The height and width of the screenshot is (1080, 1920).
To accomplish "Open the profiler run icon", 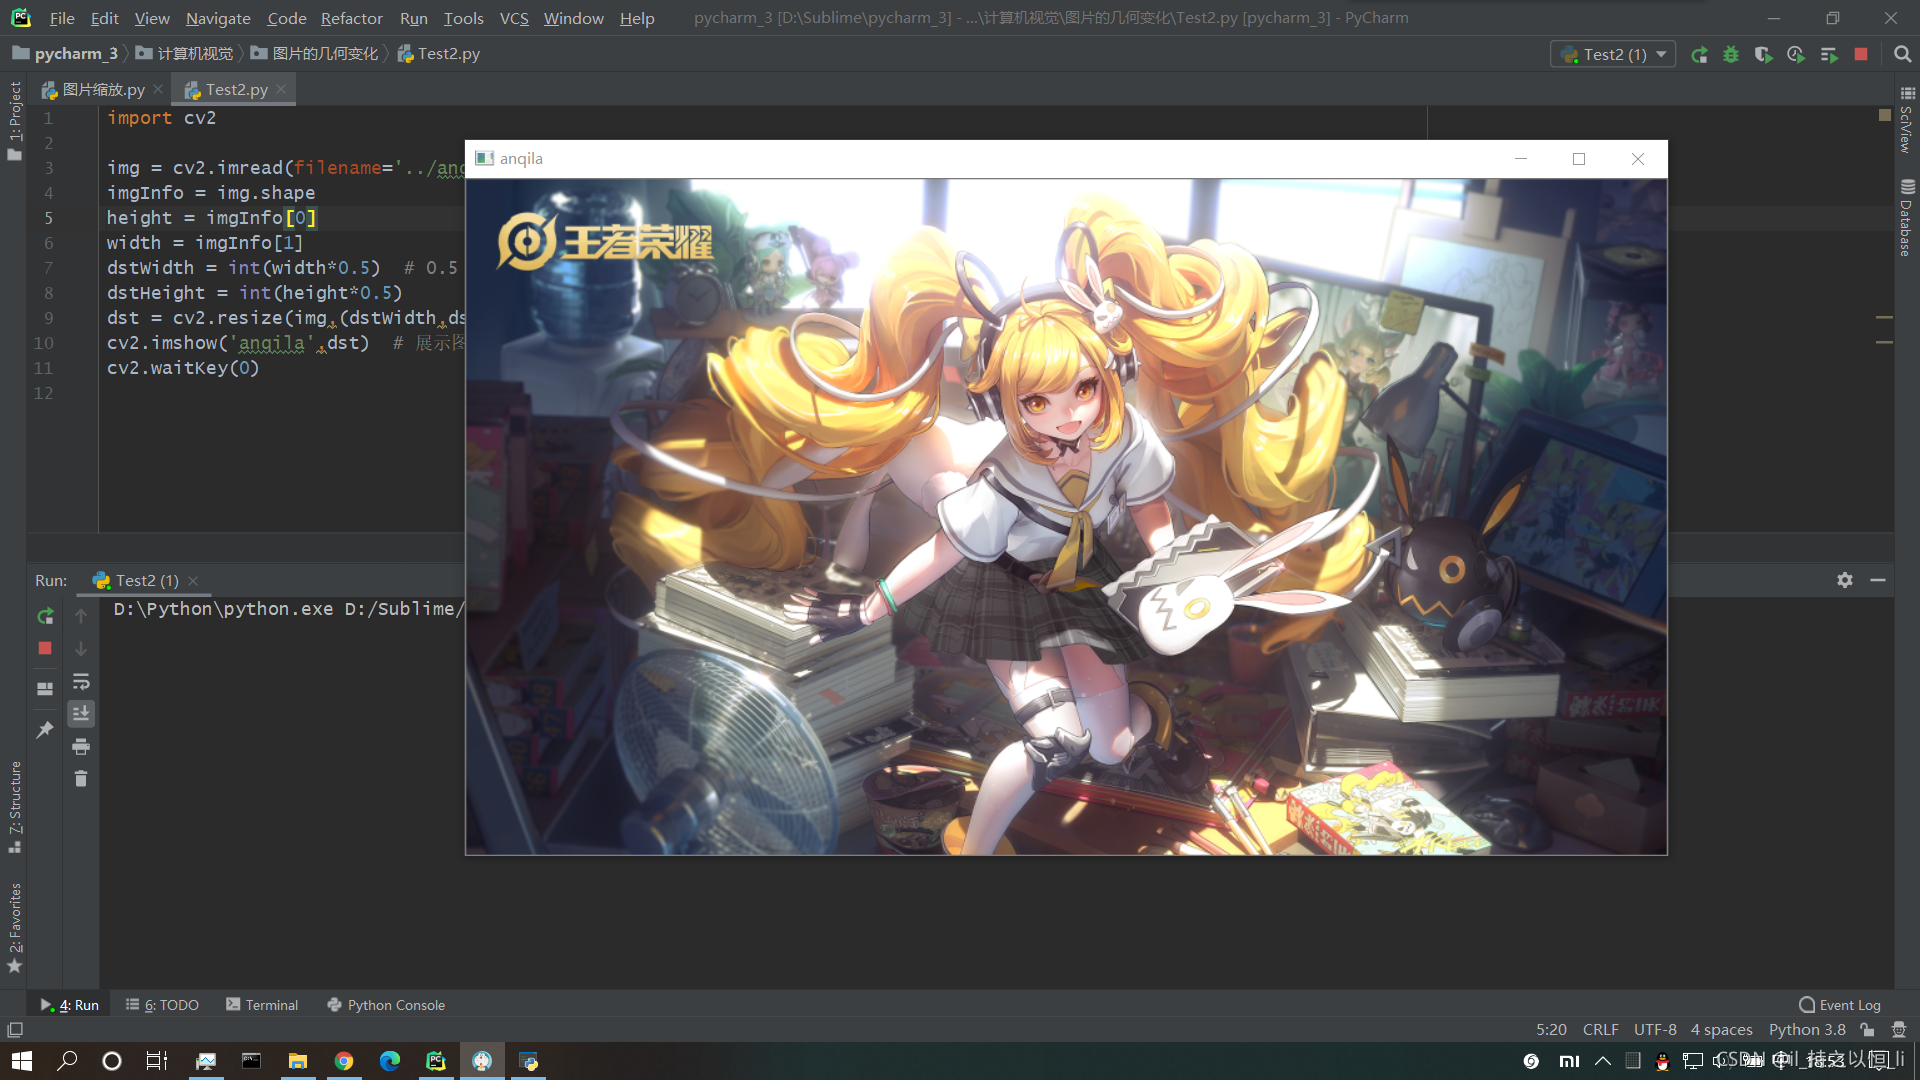I will (x=1796, y=55).
